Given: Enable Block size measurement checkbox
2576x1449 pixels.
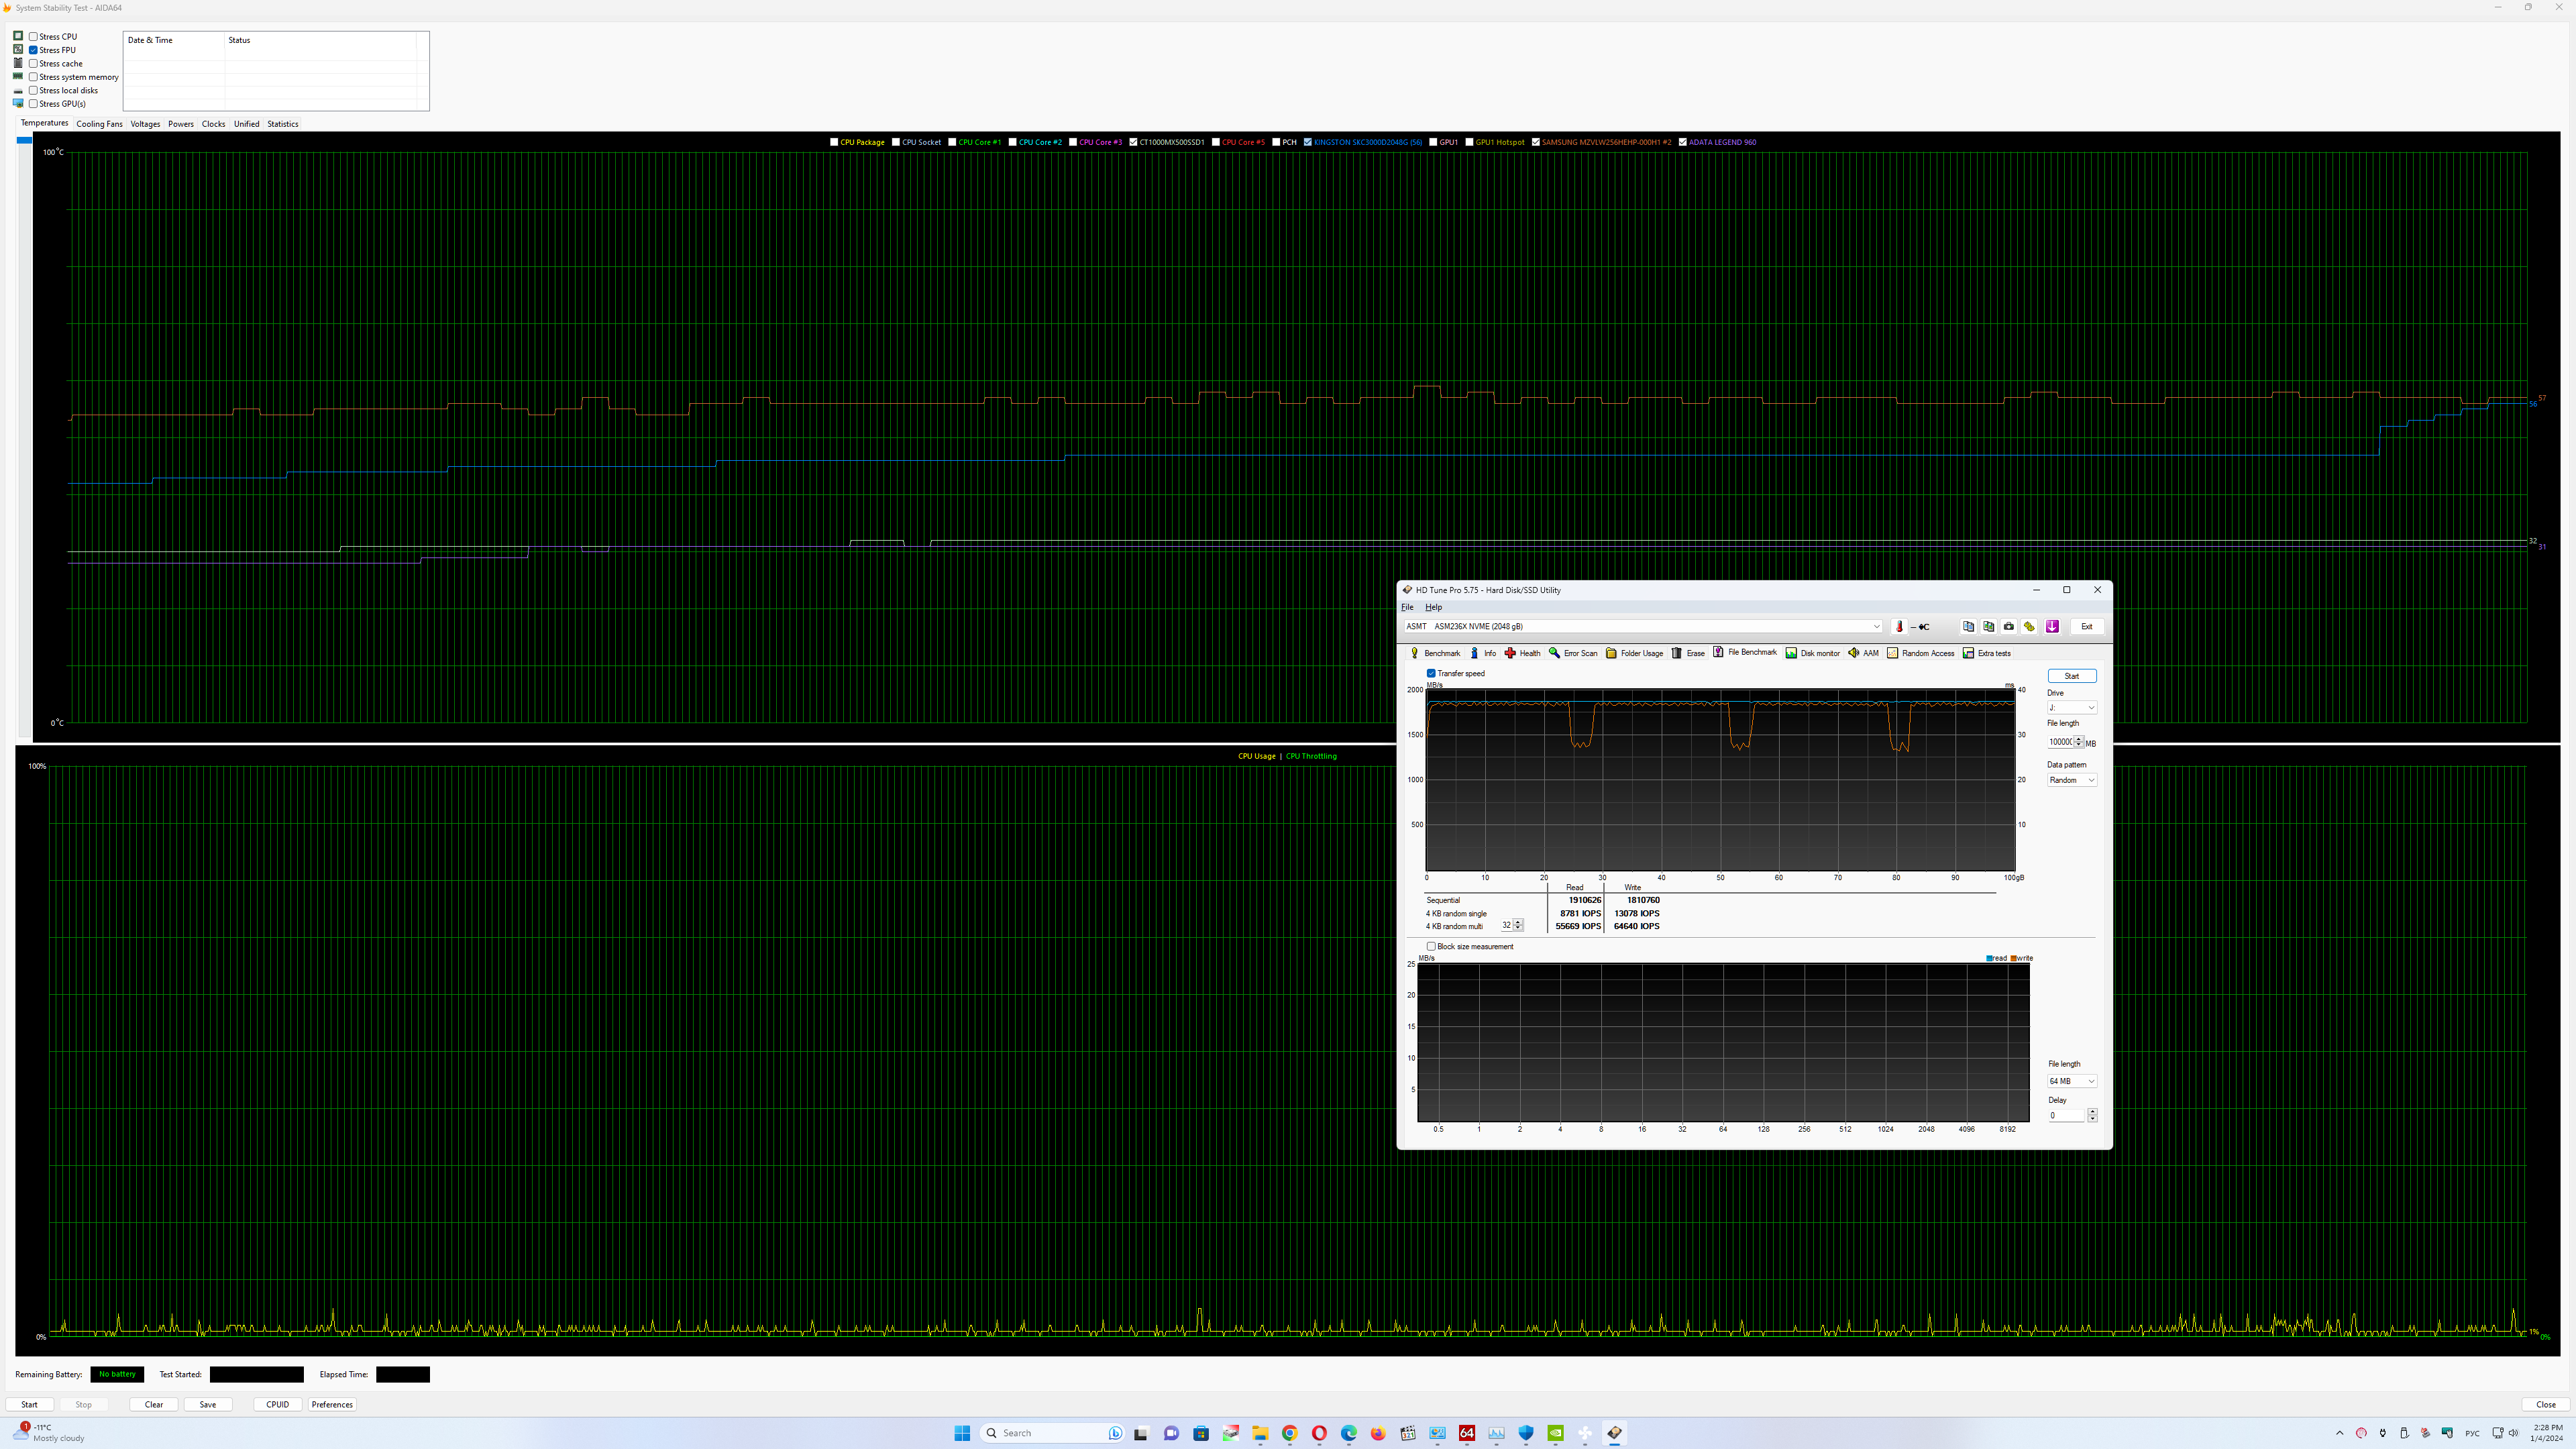Looking at the screenshot, I should coord(1431,946).
